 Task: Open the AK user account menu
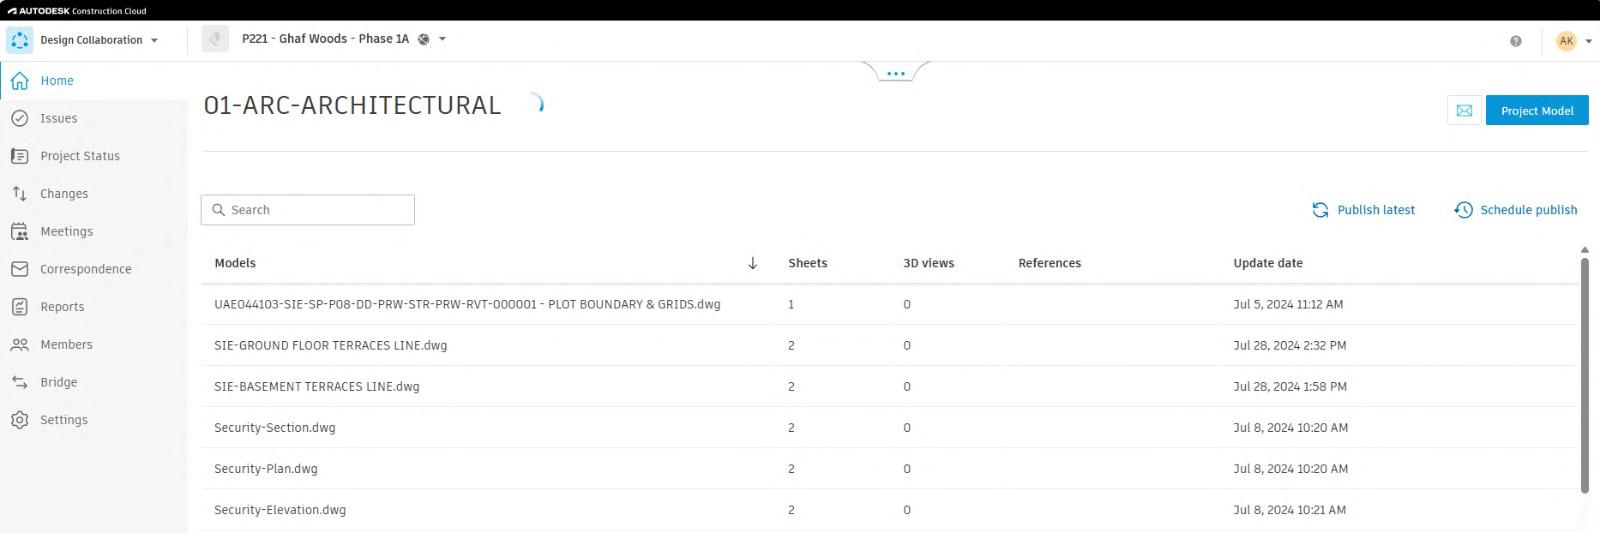(x=1574, y=41)
